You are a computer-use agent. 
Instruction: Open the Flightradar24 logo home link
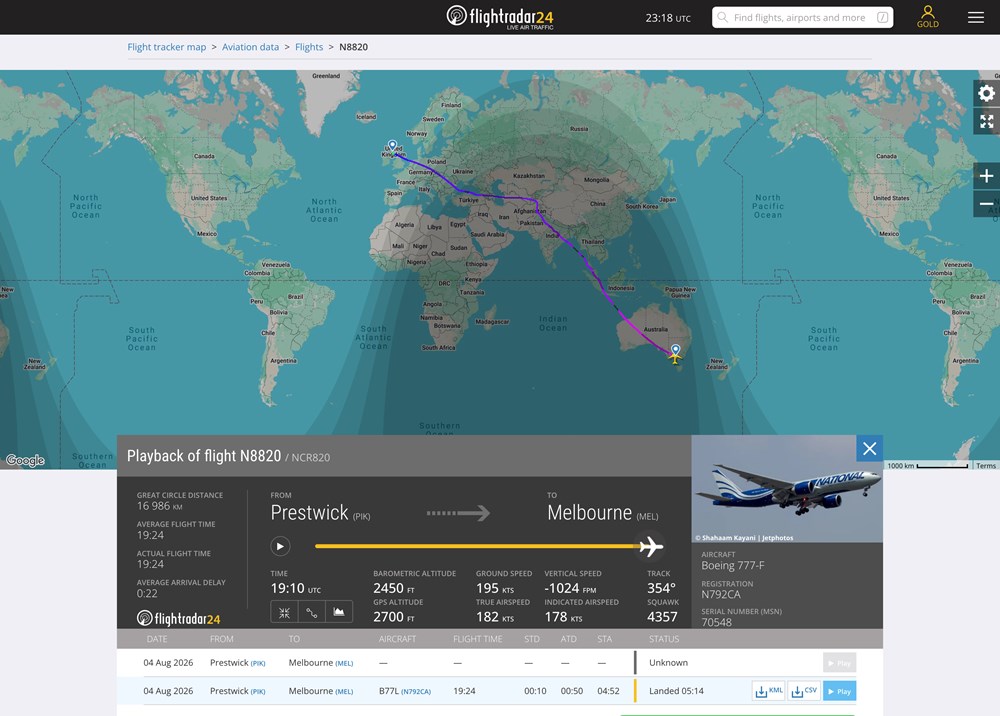pyautogui.click(x=500, y=17)
